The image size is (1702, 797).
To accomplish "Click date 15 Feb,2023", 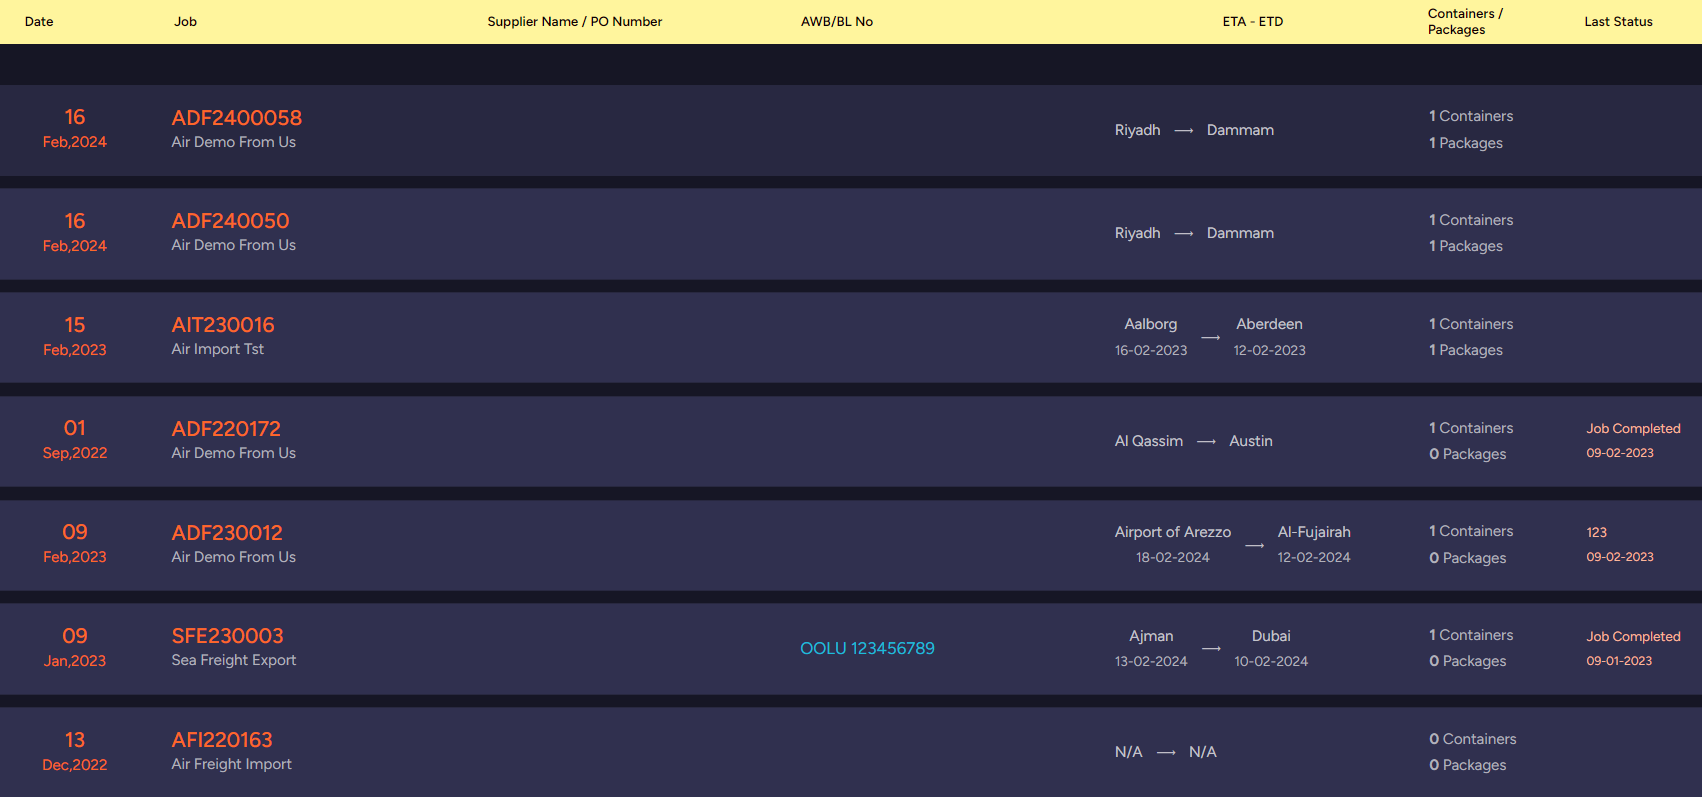I will (75, 336).
